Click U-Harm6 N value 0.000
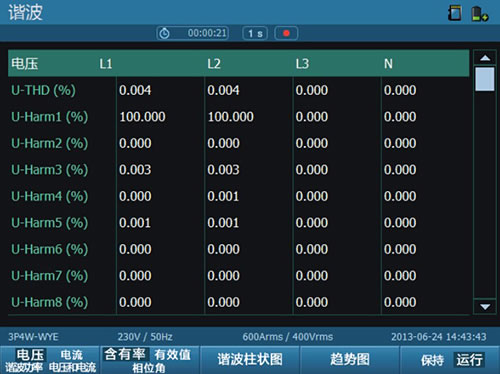The height and width of the screenshot is (374, 500). [x=400, y=249]
